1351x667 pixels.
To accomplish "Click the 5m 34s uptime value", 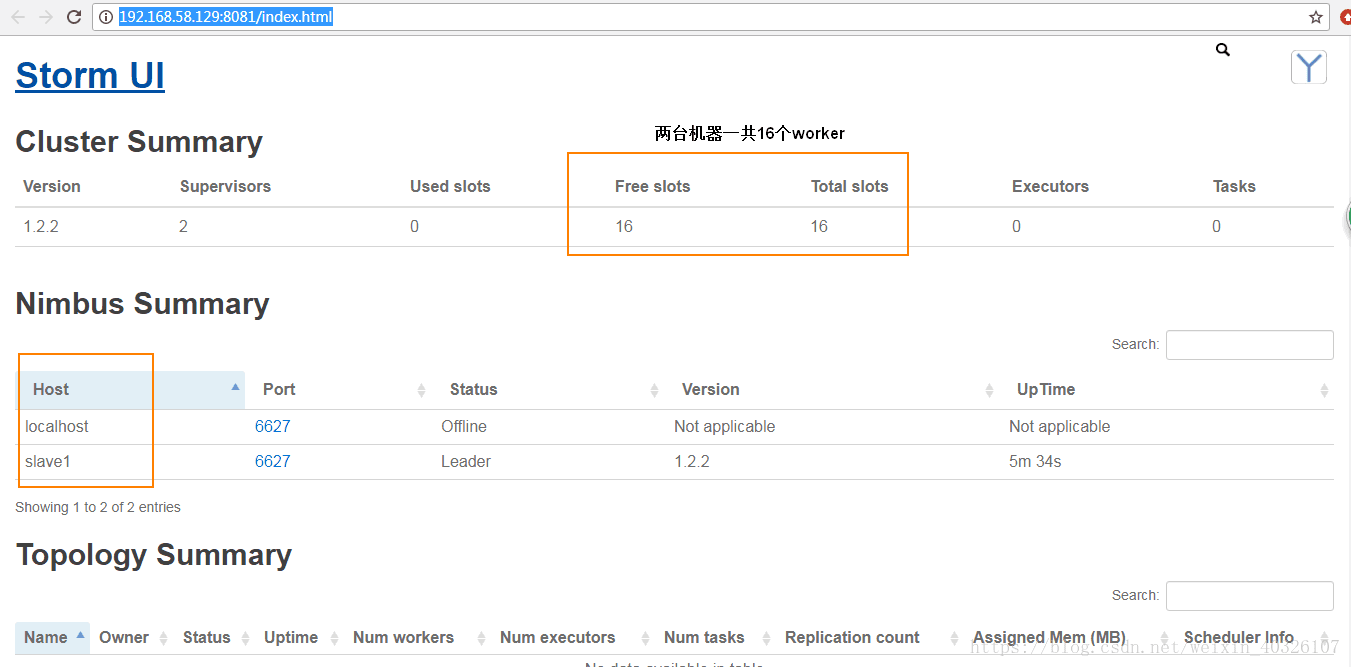I will (x=1035, y=461).
